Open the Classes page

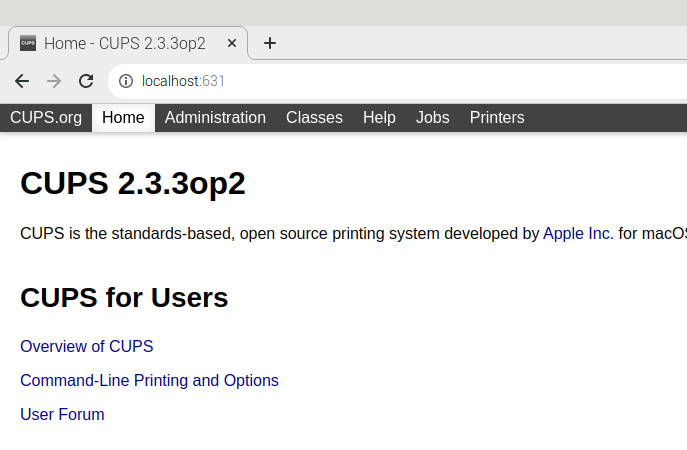(314, 117)
